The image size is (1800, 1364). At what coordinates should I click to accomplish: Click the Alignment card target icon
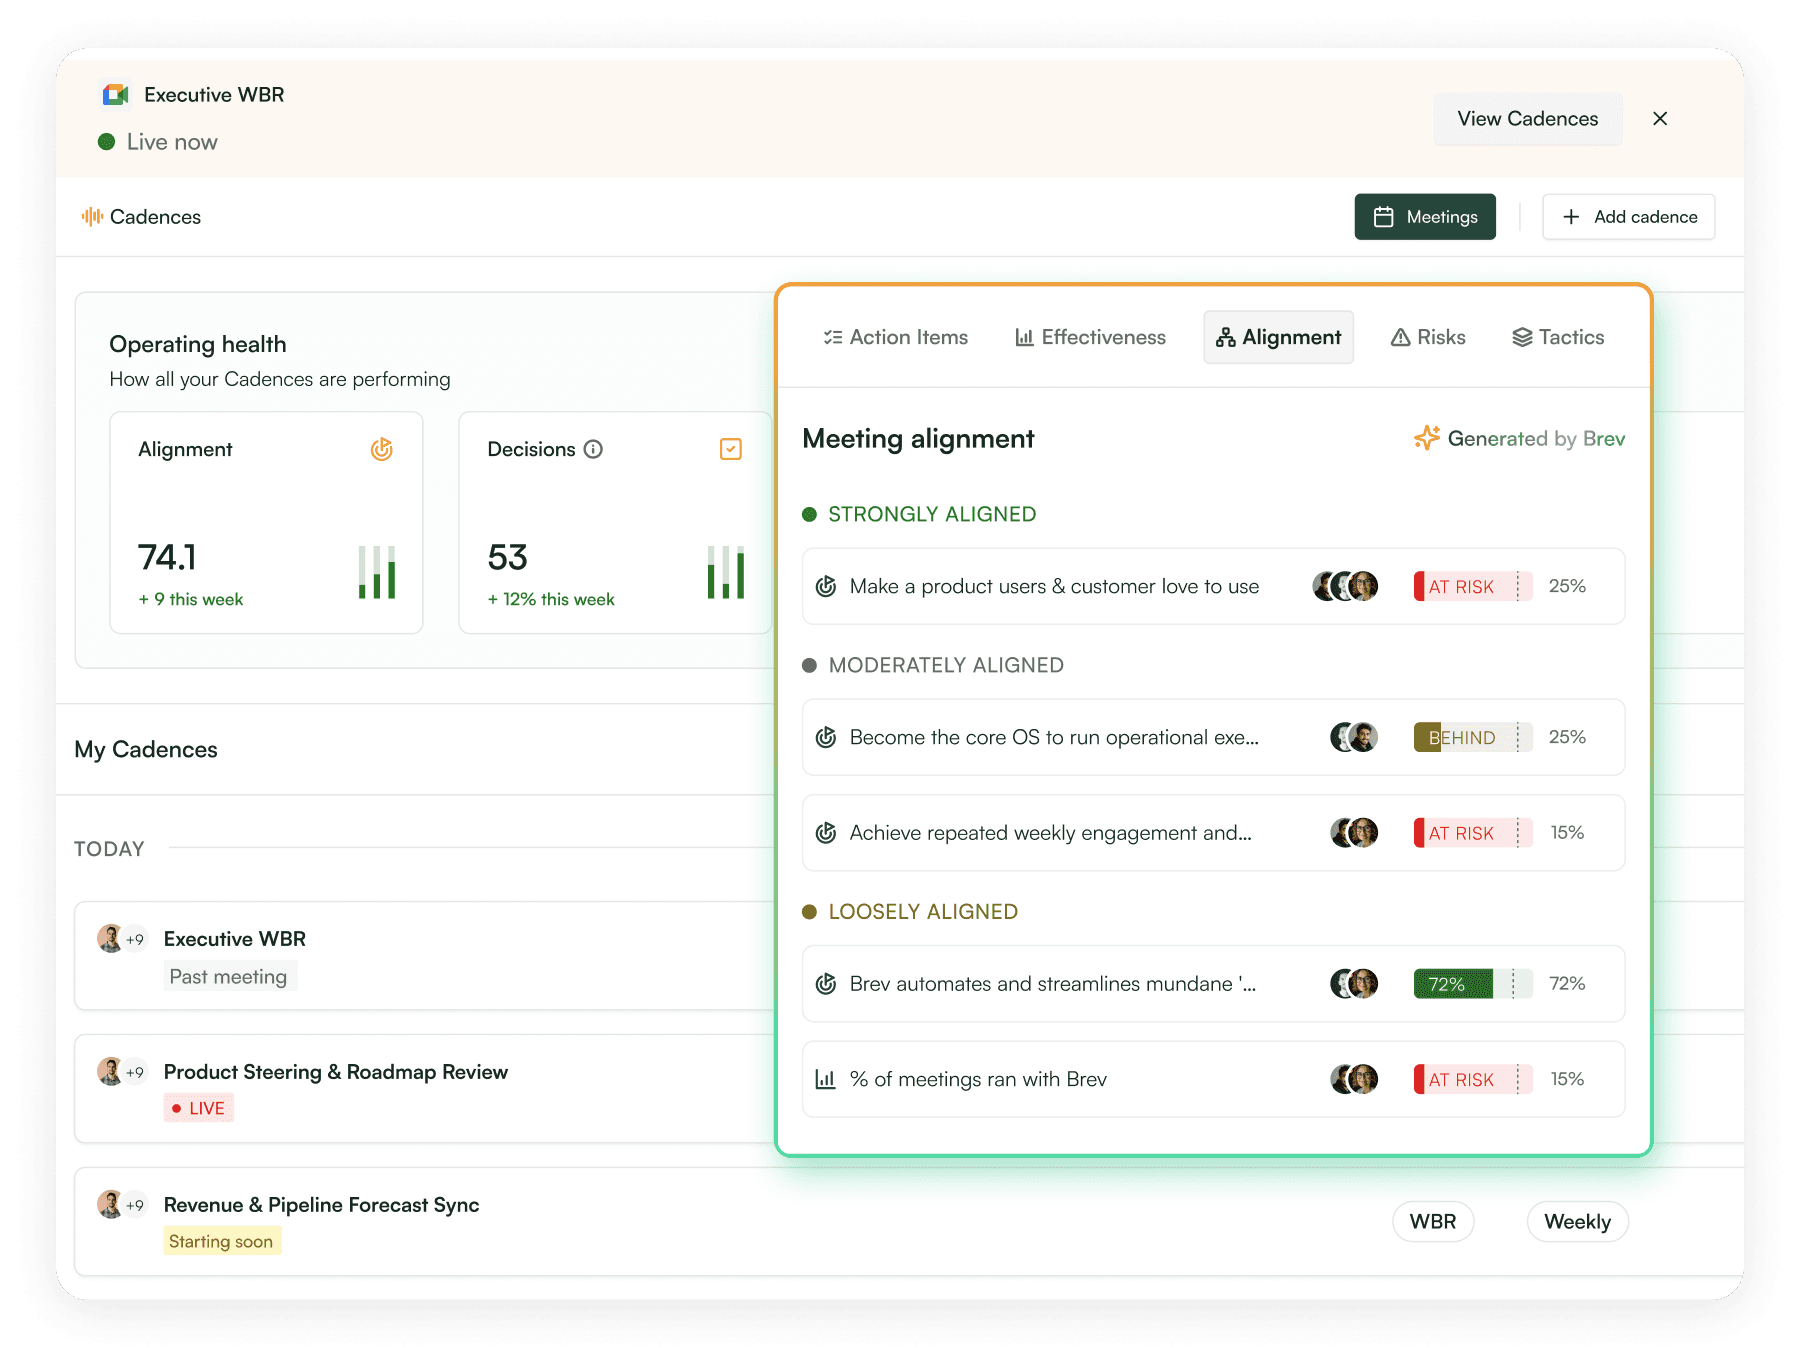click(x=382, y=450)
